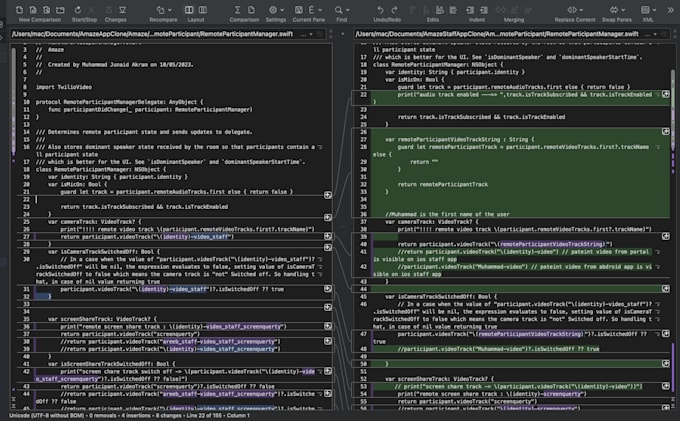
Task: Click merge button on right line 26 block
Action: coord(666,131)
